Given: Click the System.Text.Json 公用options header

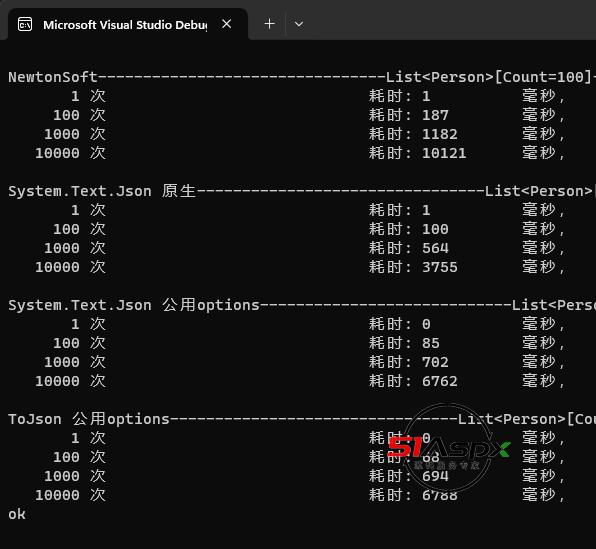Looking at the screenshot, I should 302,305.
